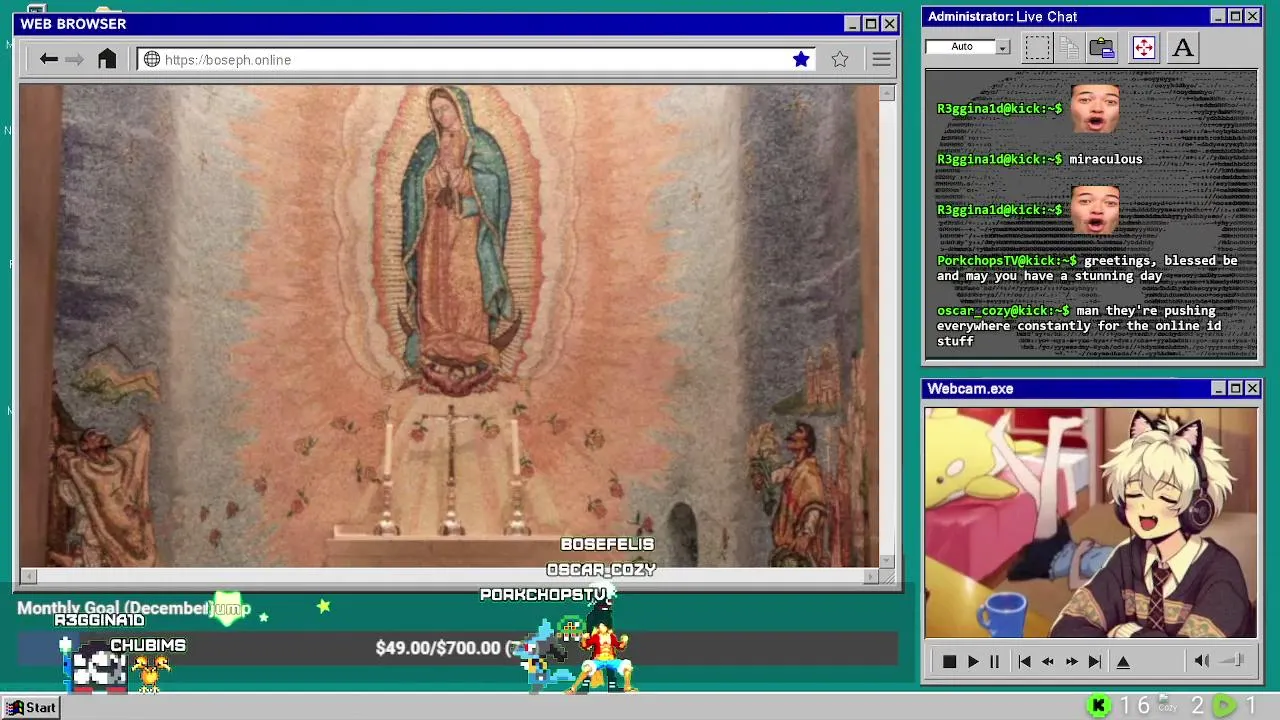Click the Paste icon in Live Chat toolbar

point(1102,47)
